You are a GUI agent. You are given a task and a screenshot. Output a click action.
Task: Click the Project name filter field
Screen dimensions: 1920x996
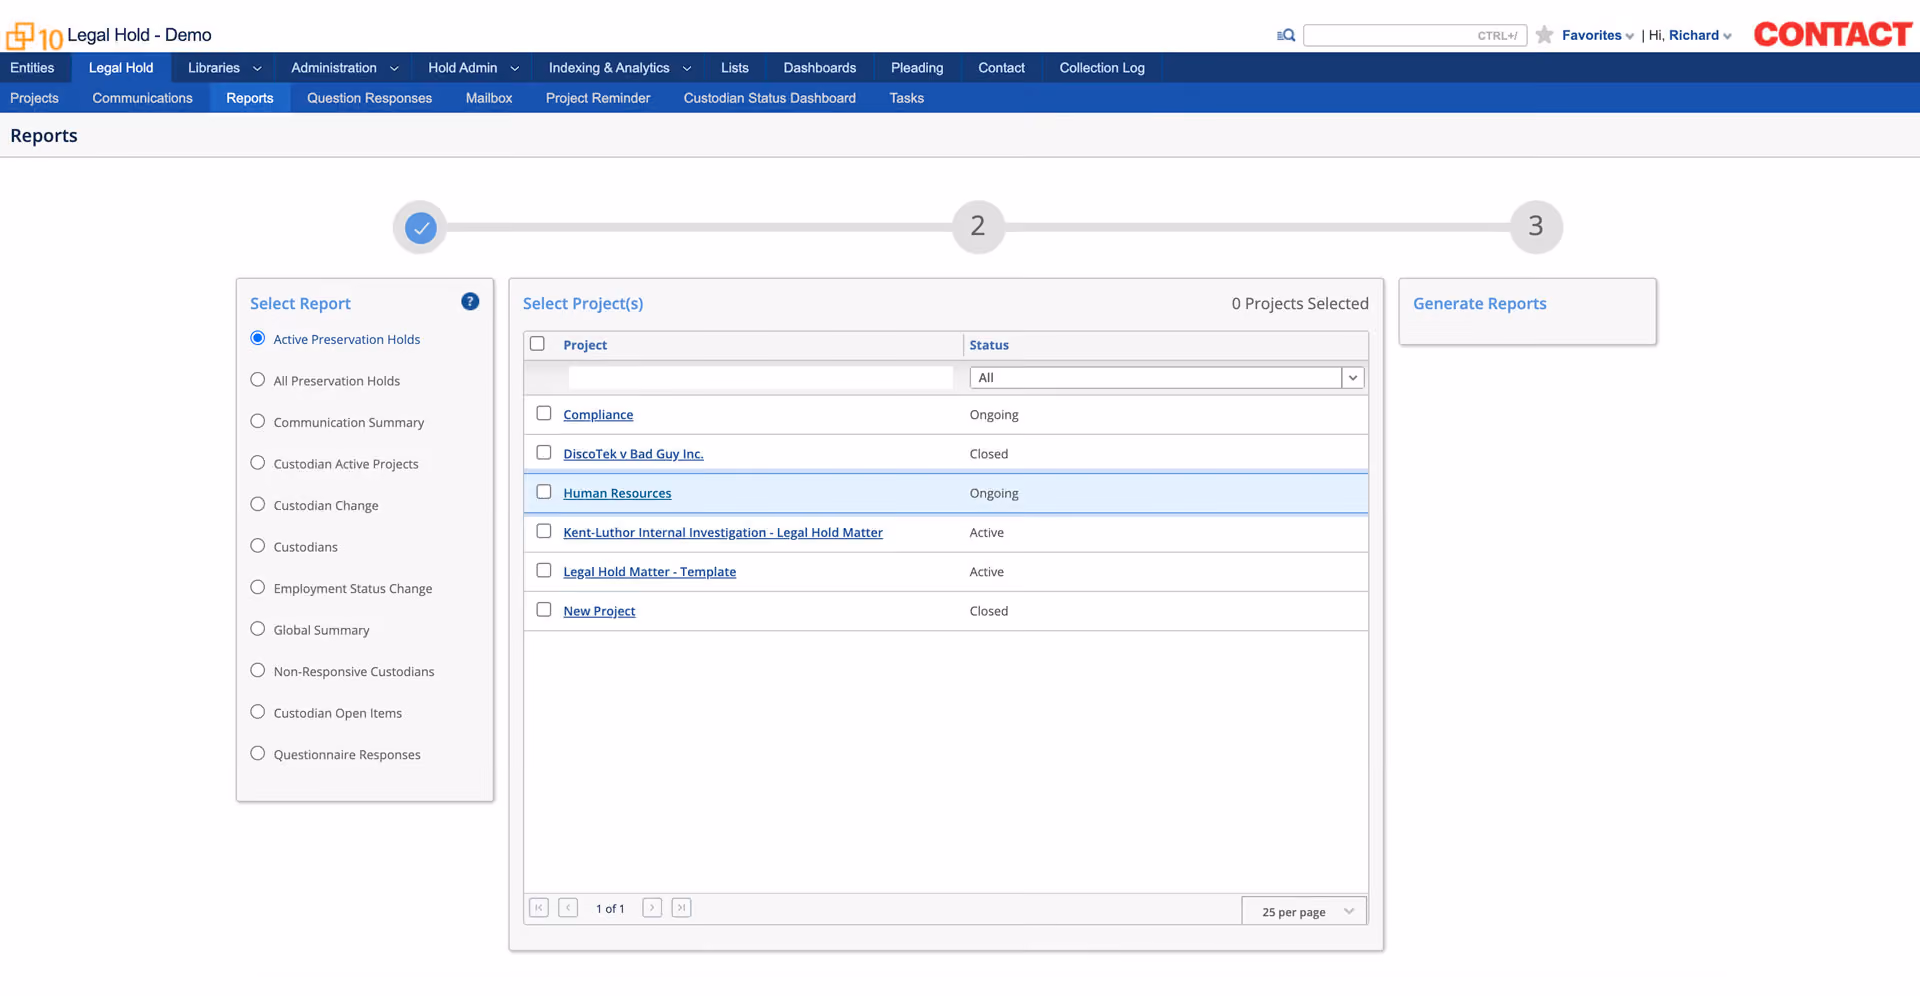point(760,378)
